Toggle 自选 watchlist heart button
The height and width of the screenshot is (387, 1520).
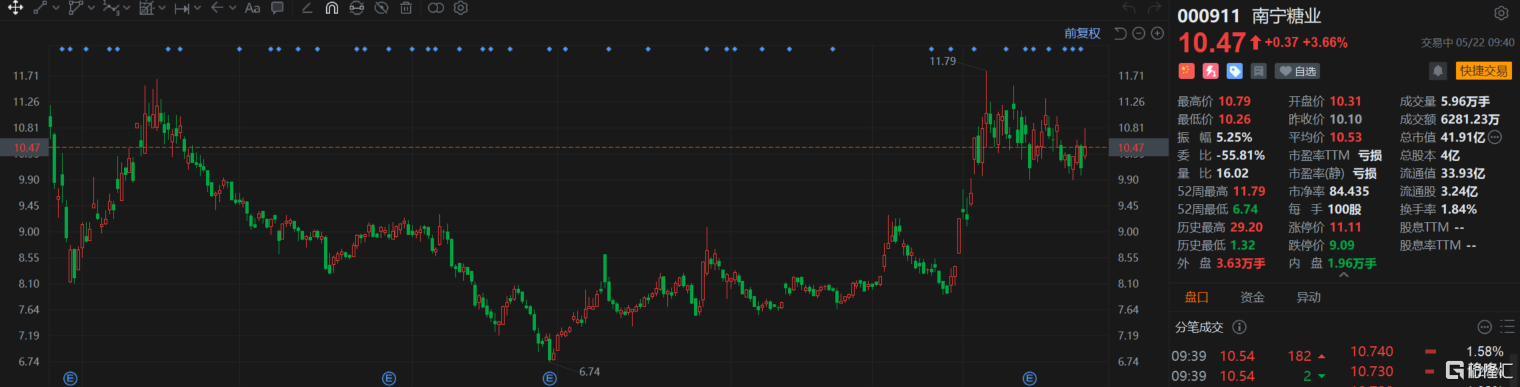tap(1296, 71)
